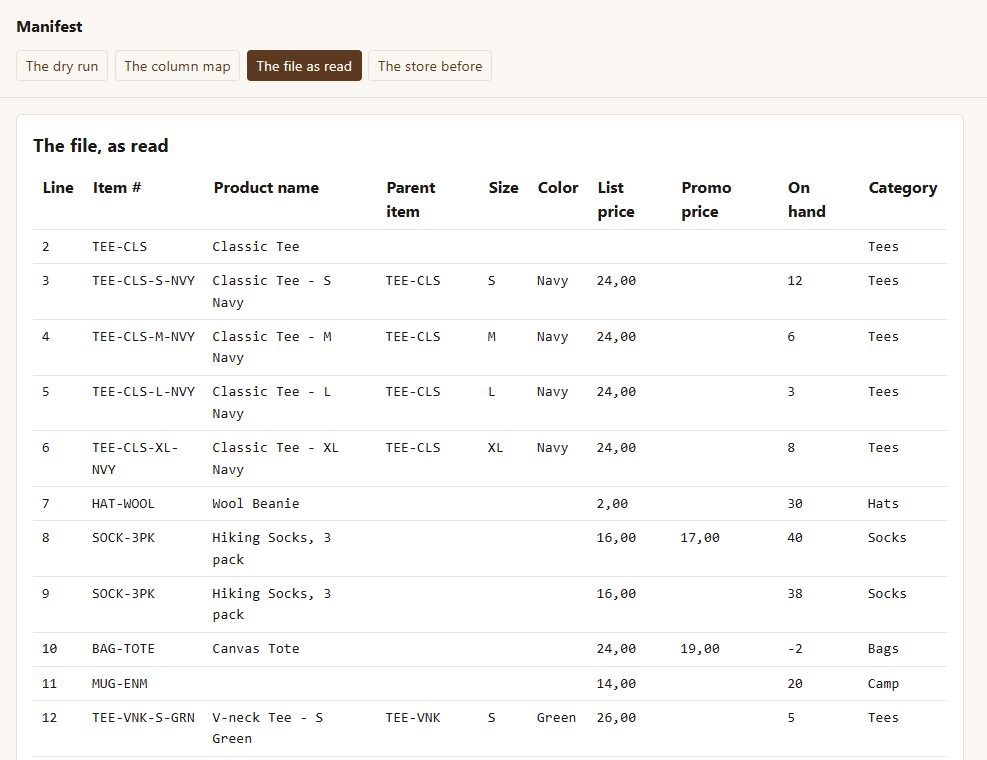Open The column map tab
The height and width of the screenshot is (760, 987).
(178, 66)
